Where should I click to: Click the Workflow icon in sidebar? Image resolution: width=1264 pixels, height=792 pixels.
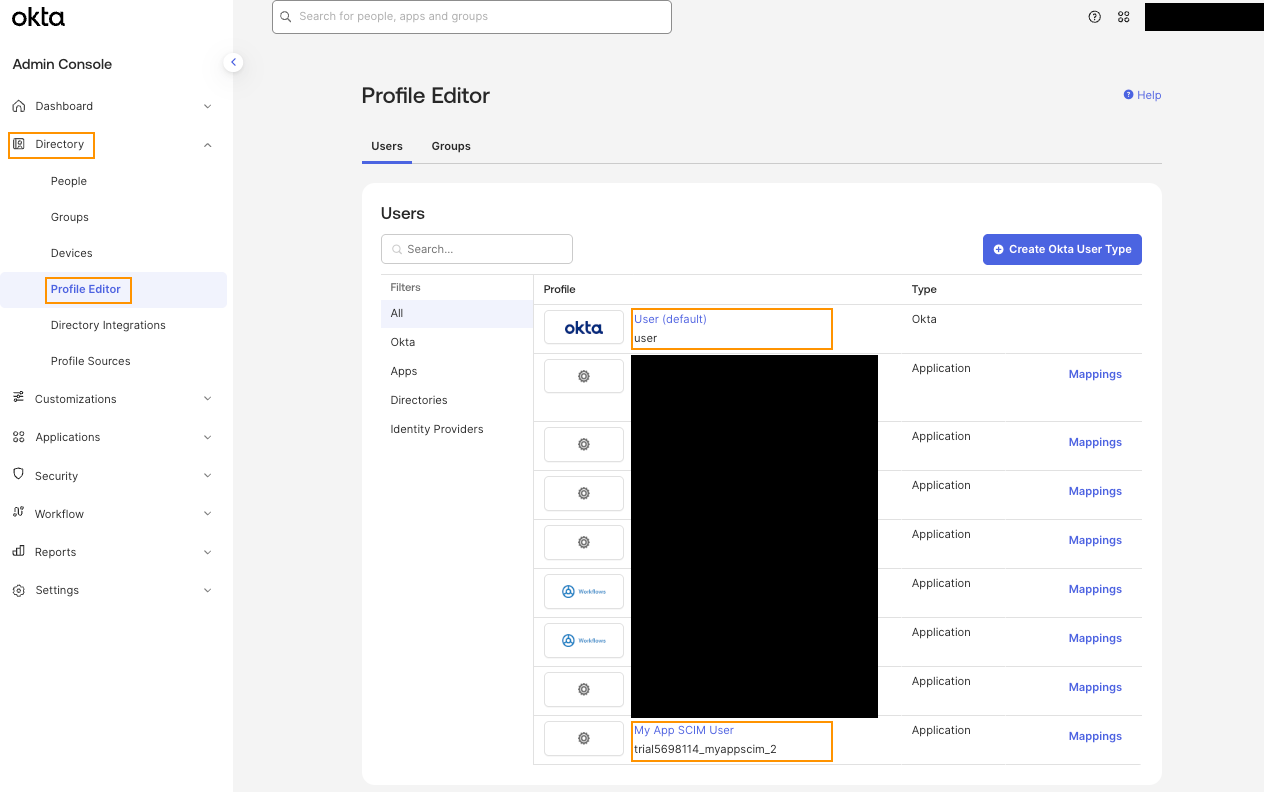[x=18, y=513]
